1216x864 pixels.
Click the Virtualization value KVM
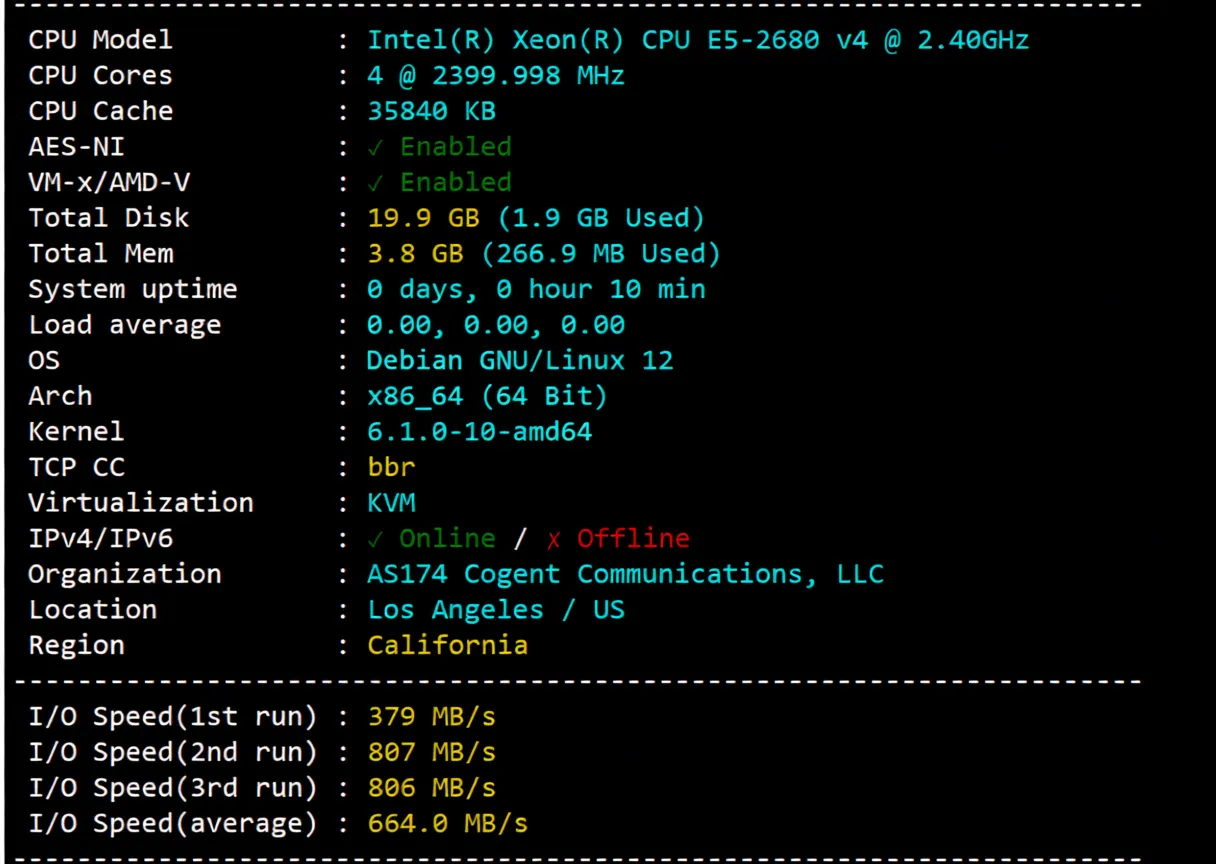[x=391, y=503]
